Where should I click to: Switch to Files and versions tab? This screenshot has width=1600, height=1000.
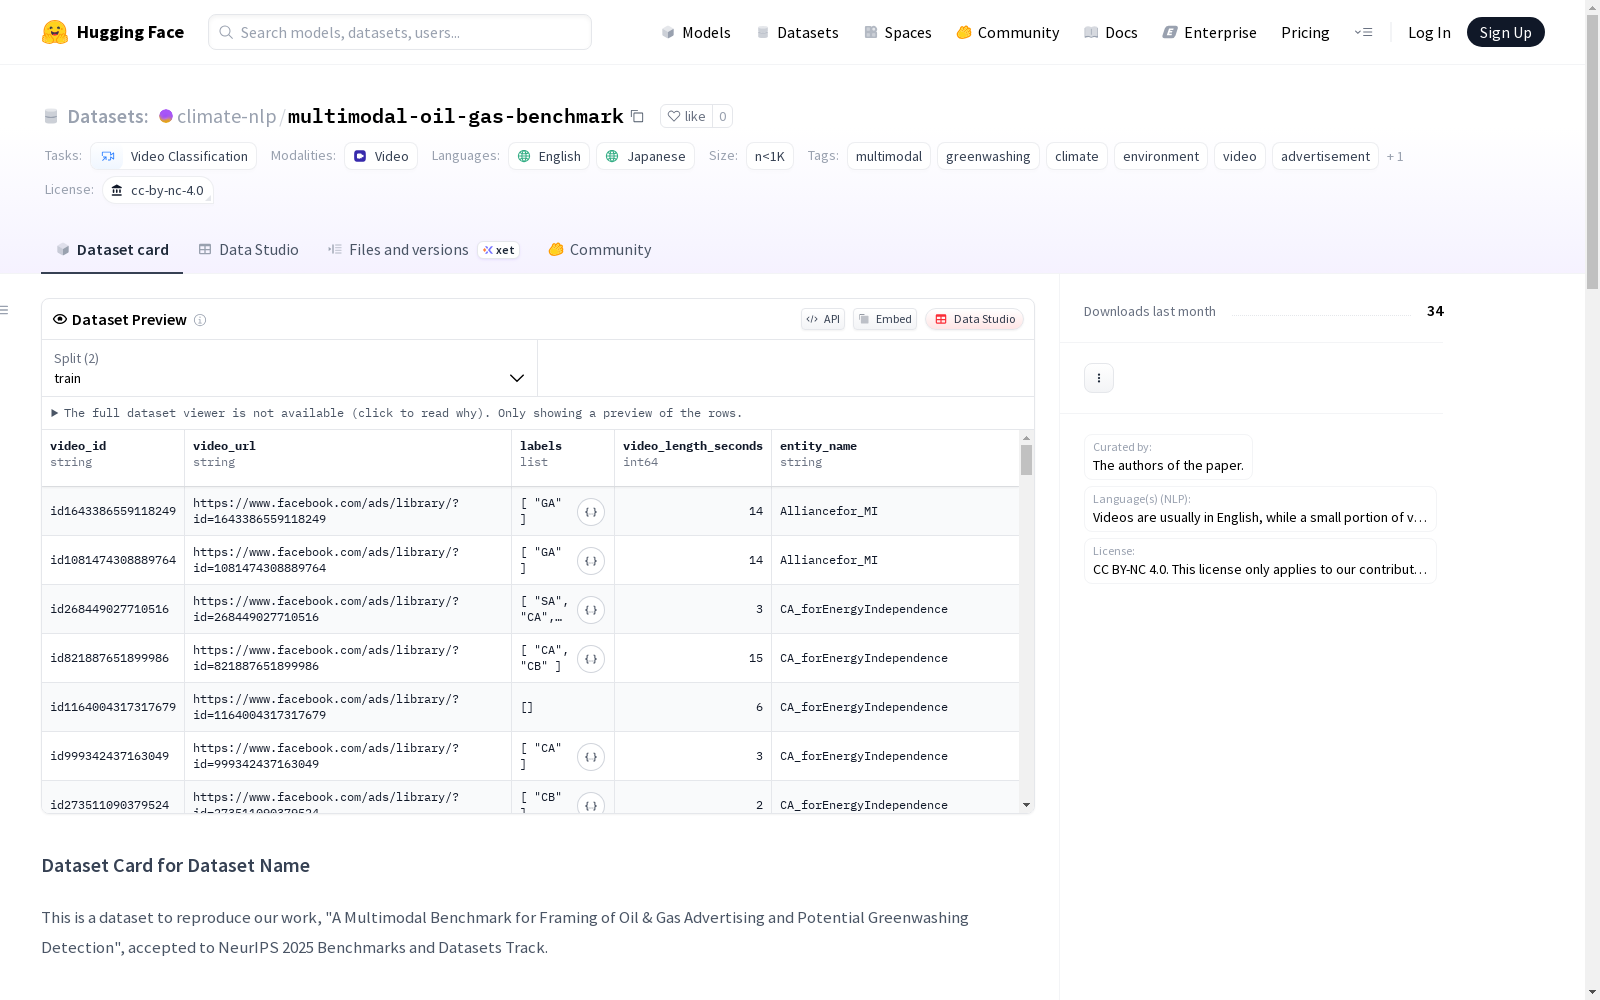click(423, 250)
